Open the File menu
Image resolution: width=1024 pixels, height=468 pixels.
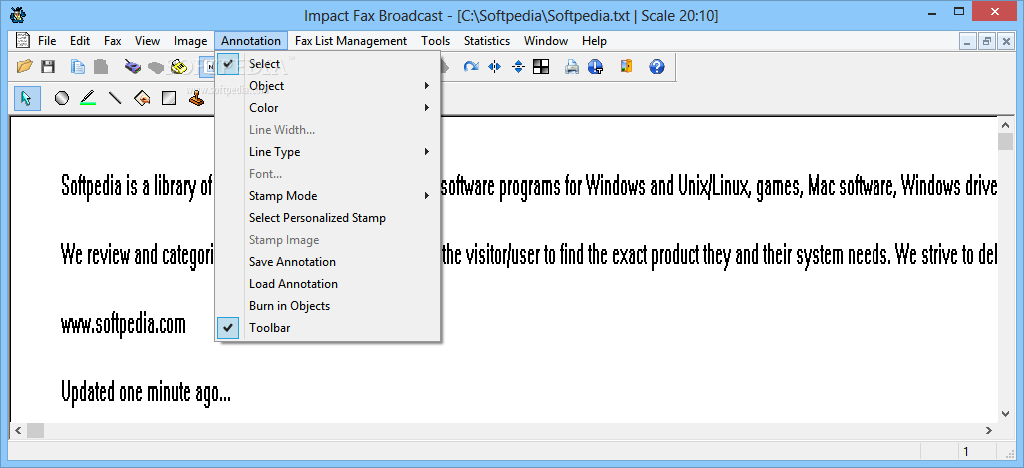pos(47,40)
